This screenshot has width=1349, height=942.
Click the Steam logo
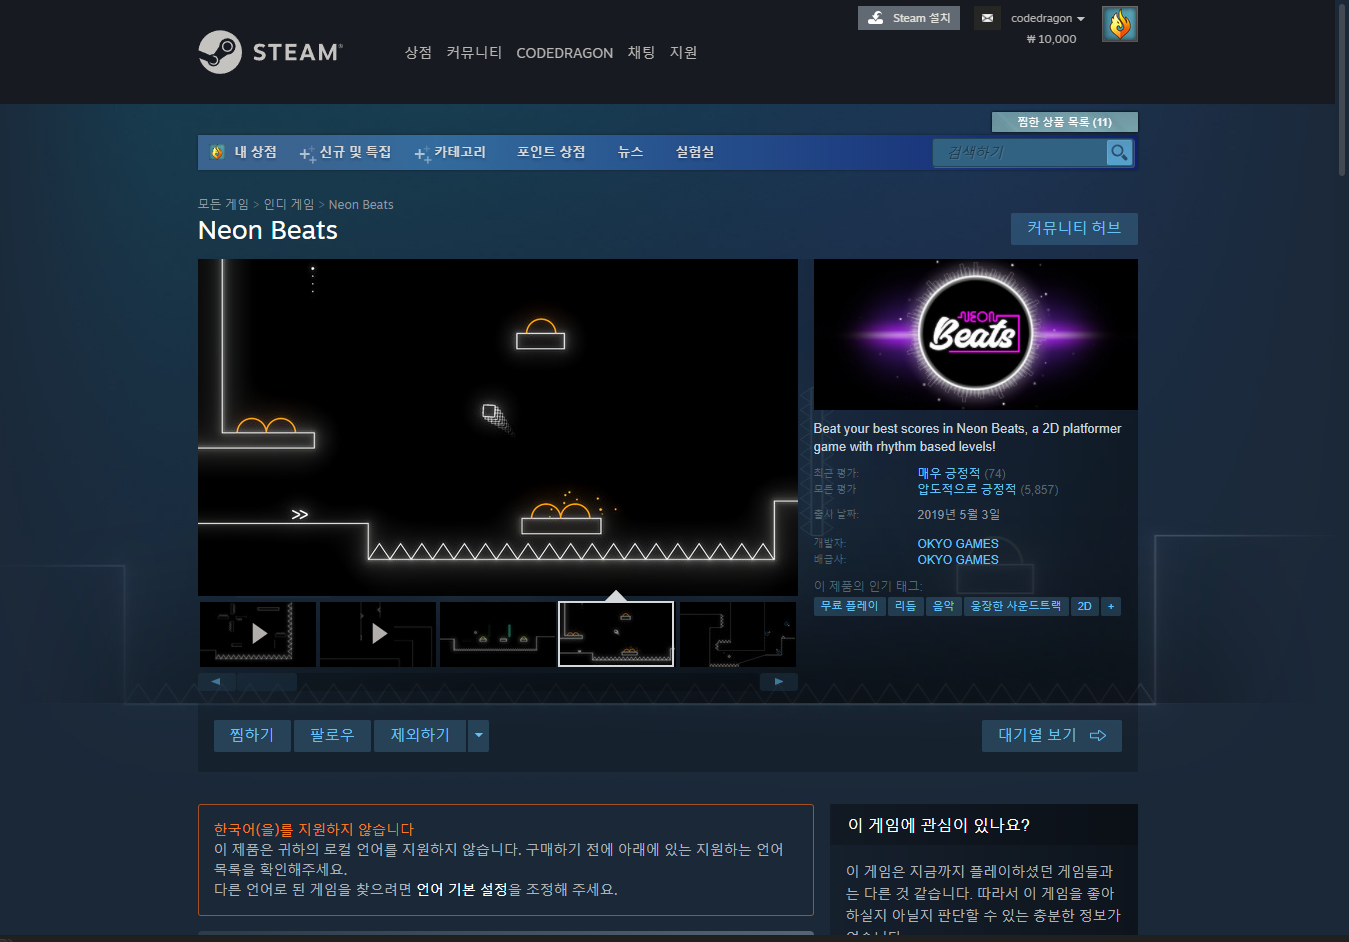(270, 52)
